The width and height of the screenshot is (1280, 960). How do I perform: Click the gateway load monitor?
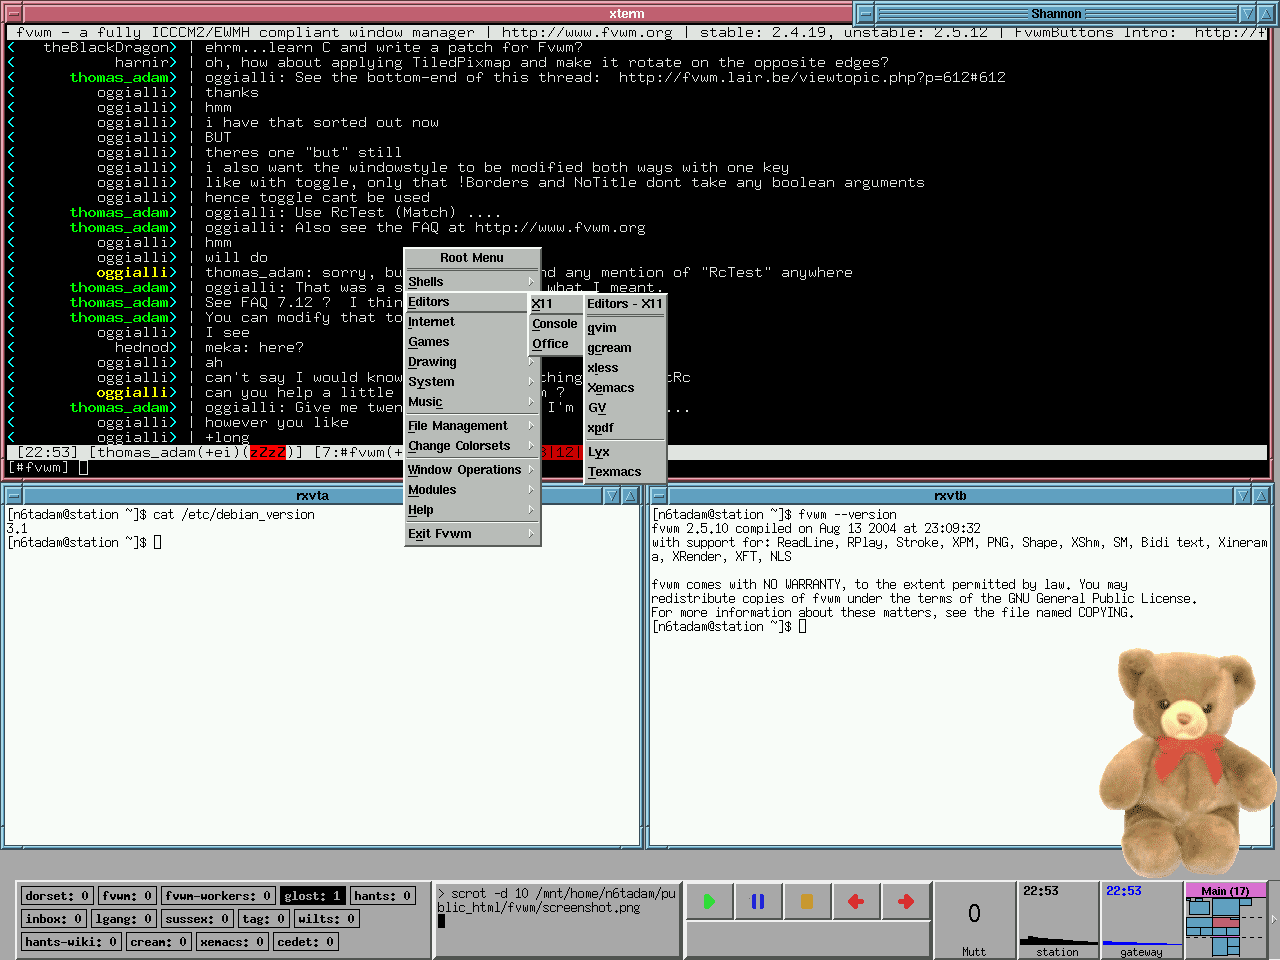pyautogui.click(x=1141, y=920)
